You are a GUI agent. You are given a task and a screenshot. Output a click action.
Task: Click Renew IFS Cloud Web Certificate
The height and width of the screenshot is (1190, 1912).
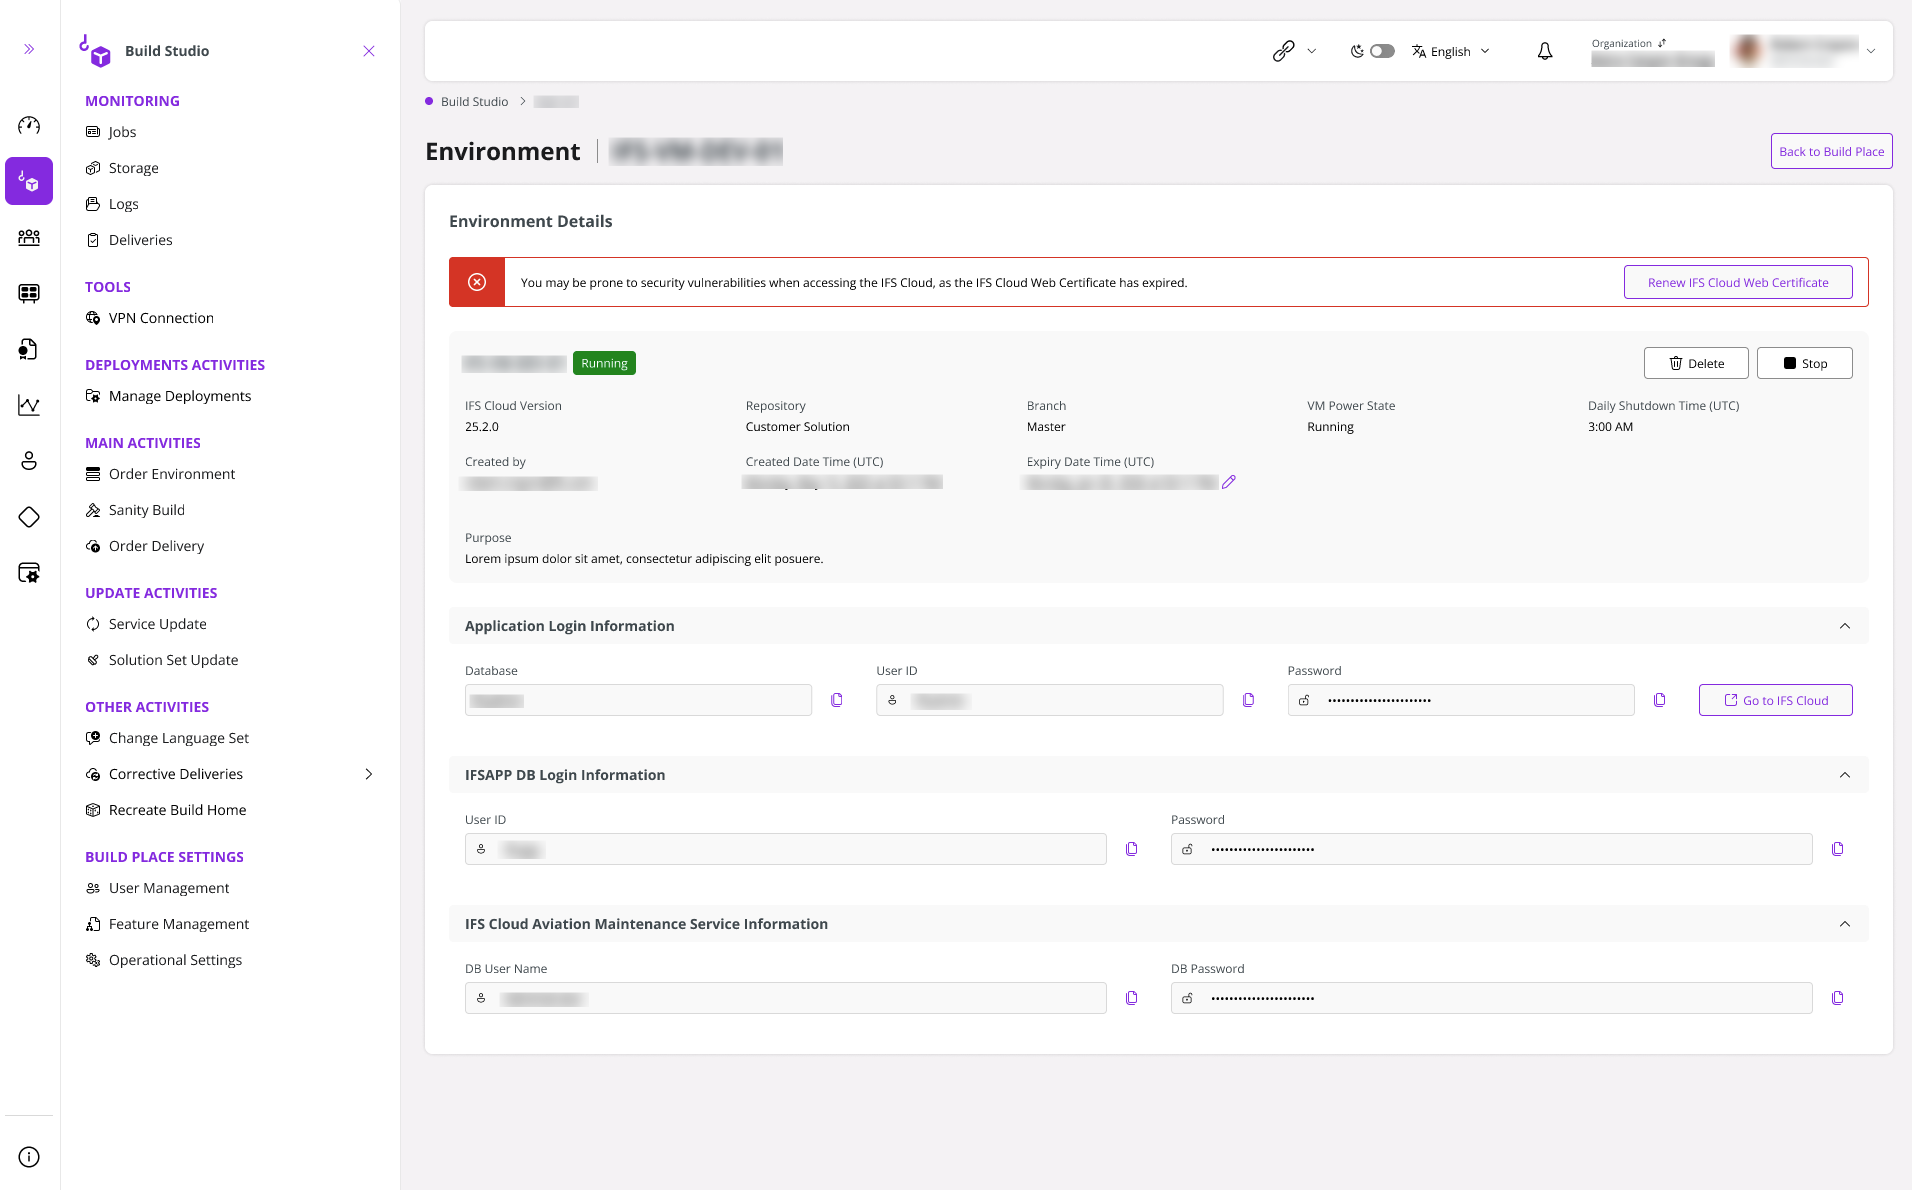pyautogui.click(x=1738, y=282)
